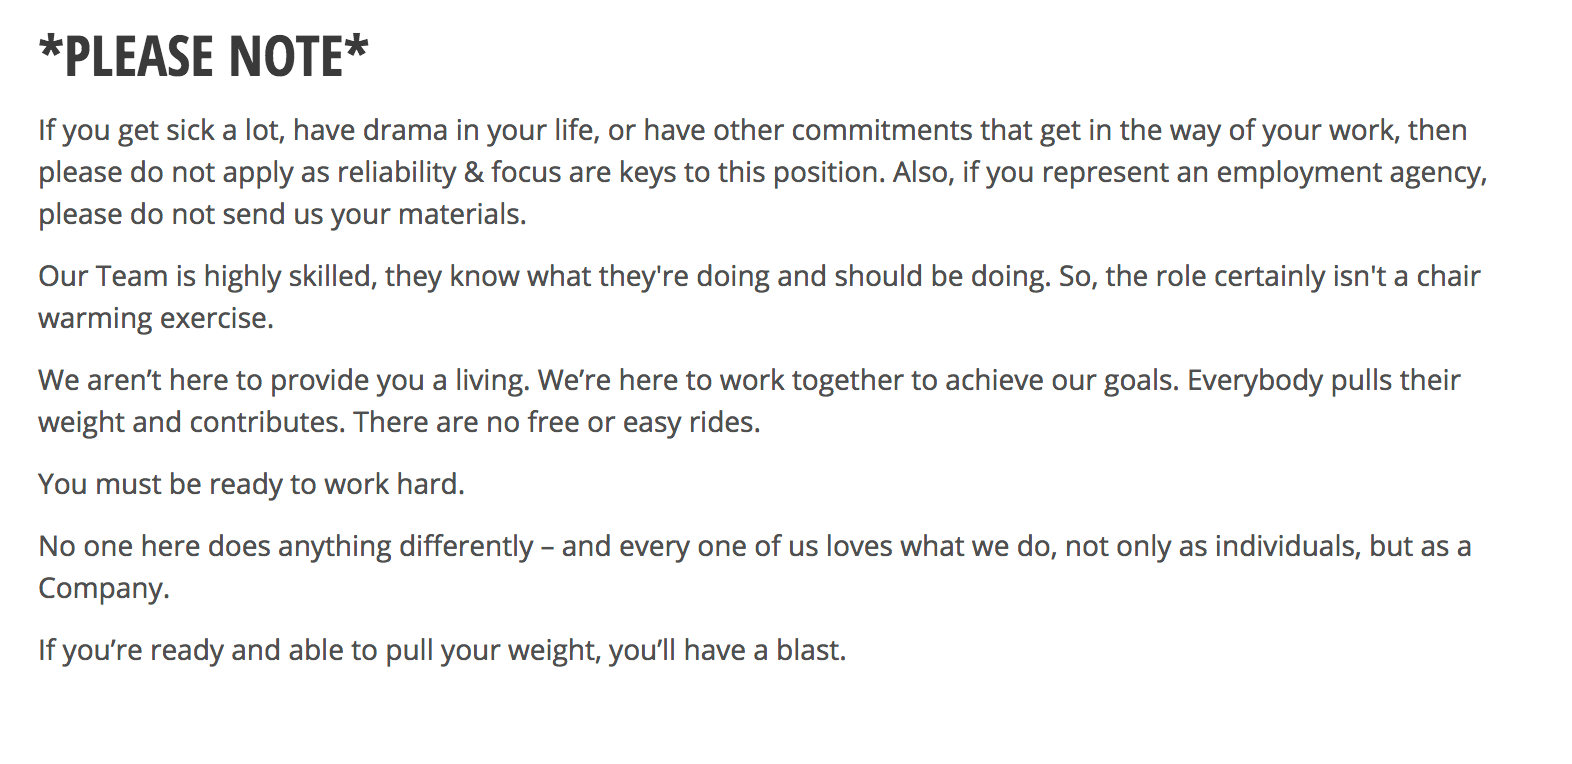Image resolution: width=1572 pixels, height=764 pixels.
Task: Click the *PLEASE NOTE* heading
Action: coord(203,56)
